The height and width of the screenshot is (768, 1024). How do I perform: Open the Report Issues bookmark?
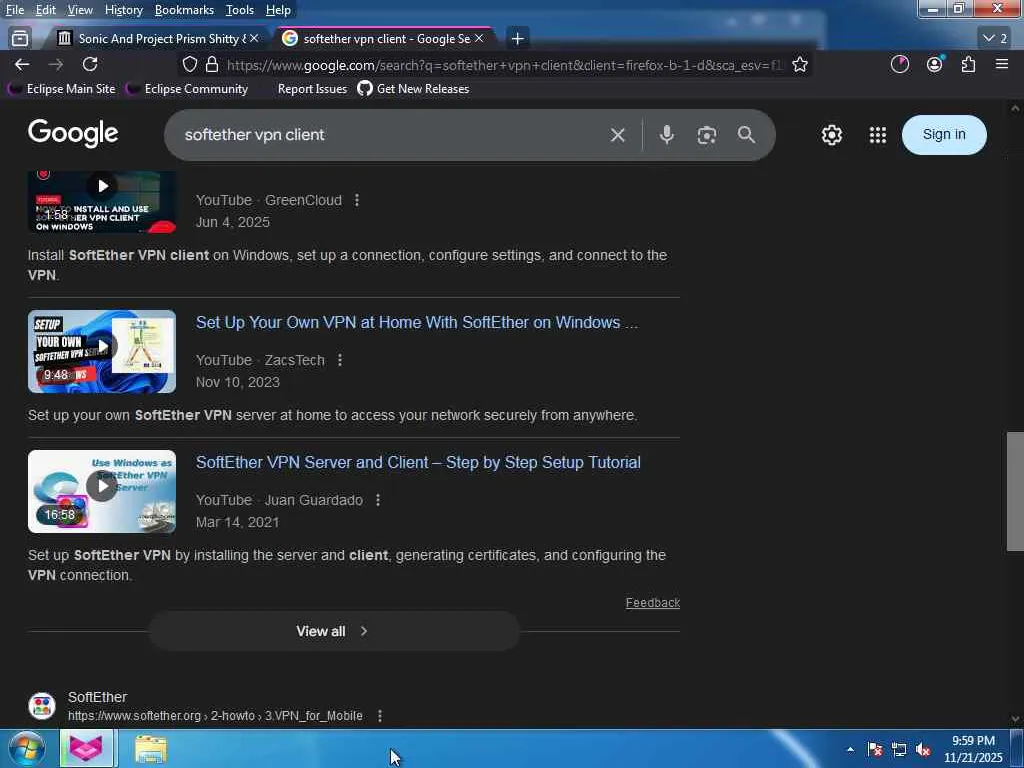click(x=312, y=89)
